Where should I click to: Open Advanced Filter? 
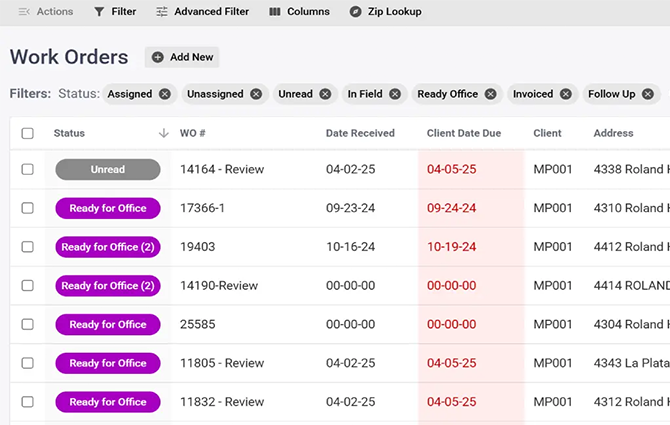point(203,12)
